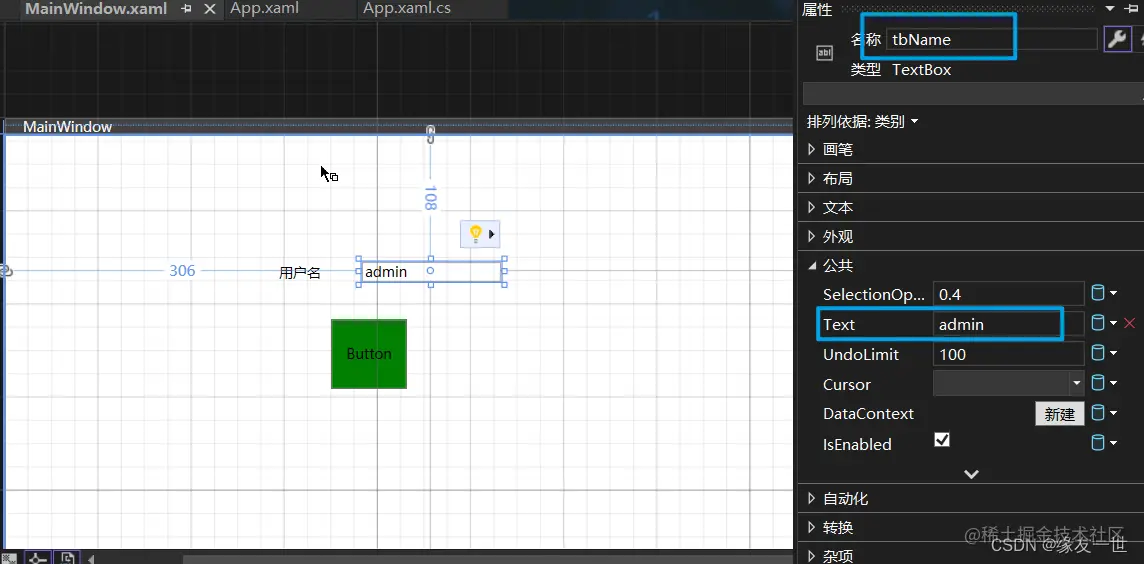The image size is (1144, 564).
Task: Toggle snap to snaplines icon
Action: [x=37, y=558]
